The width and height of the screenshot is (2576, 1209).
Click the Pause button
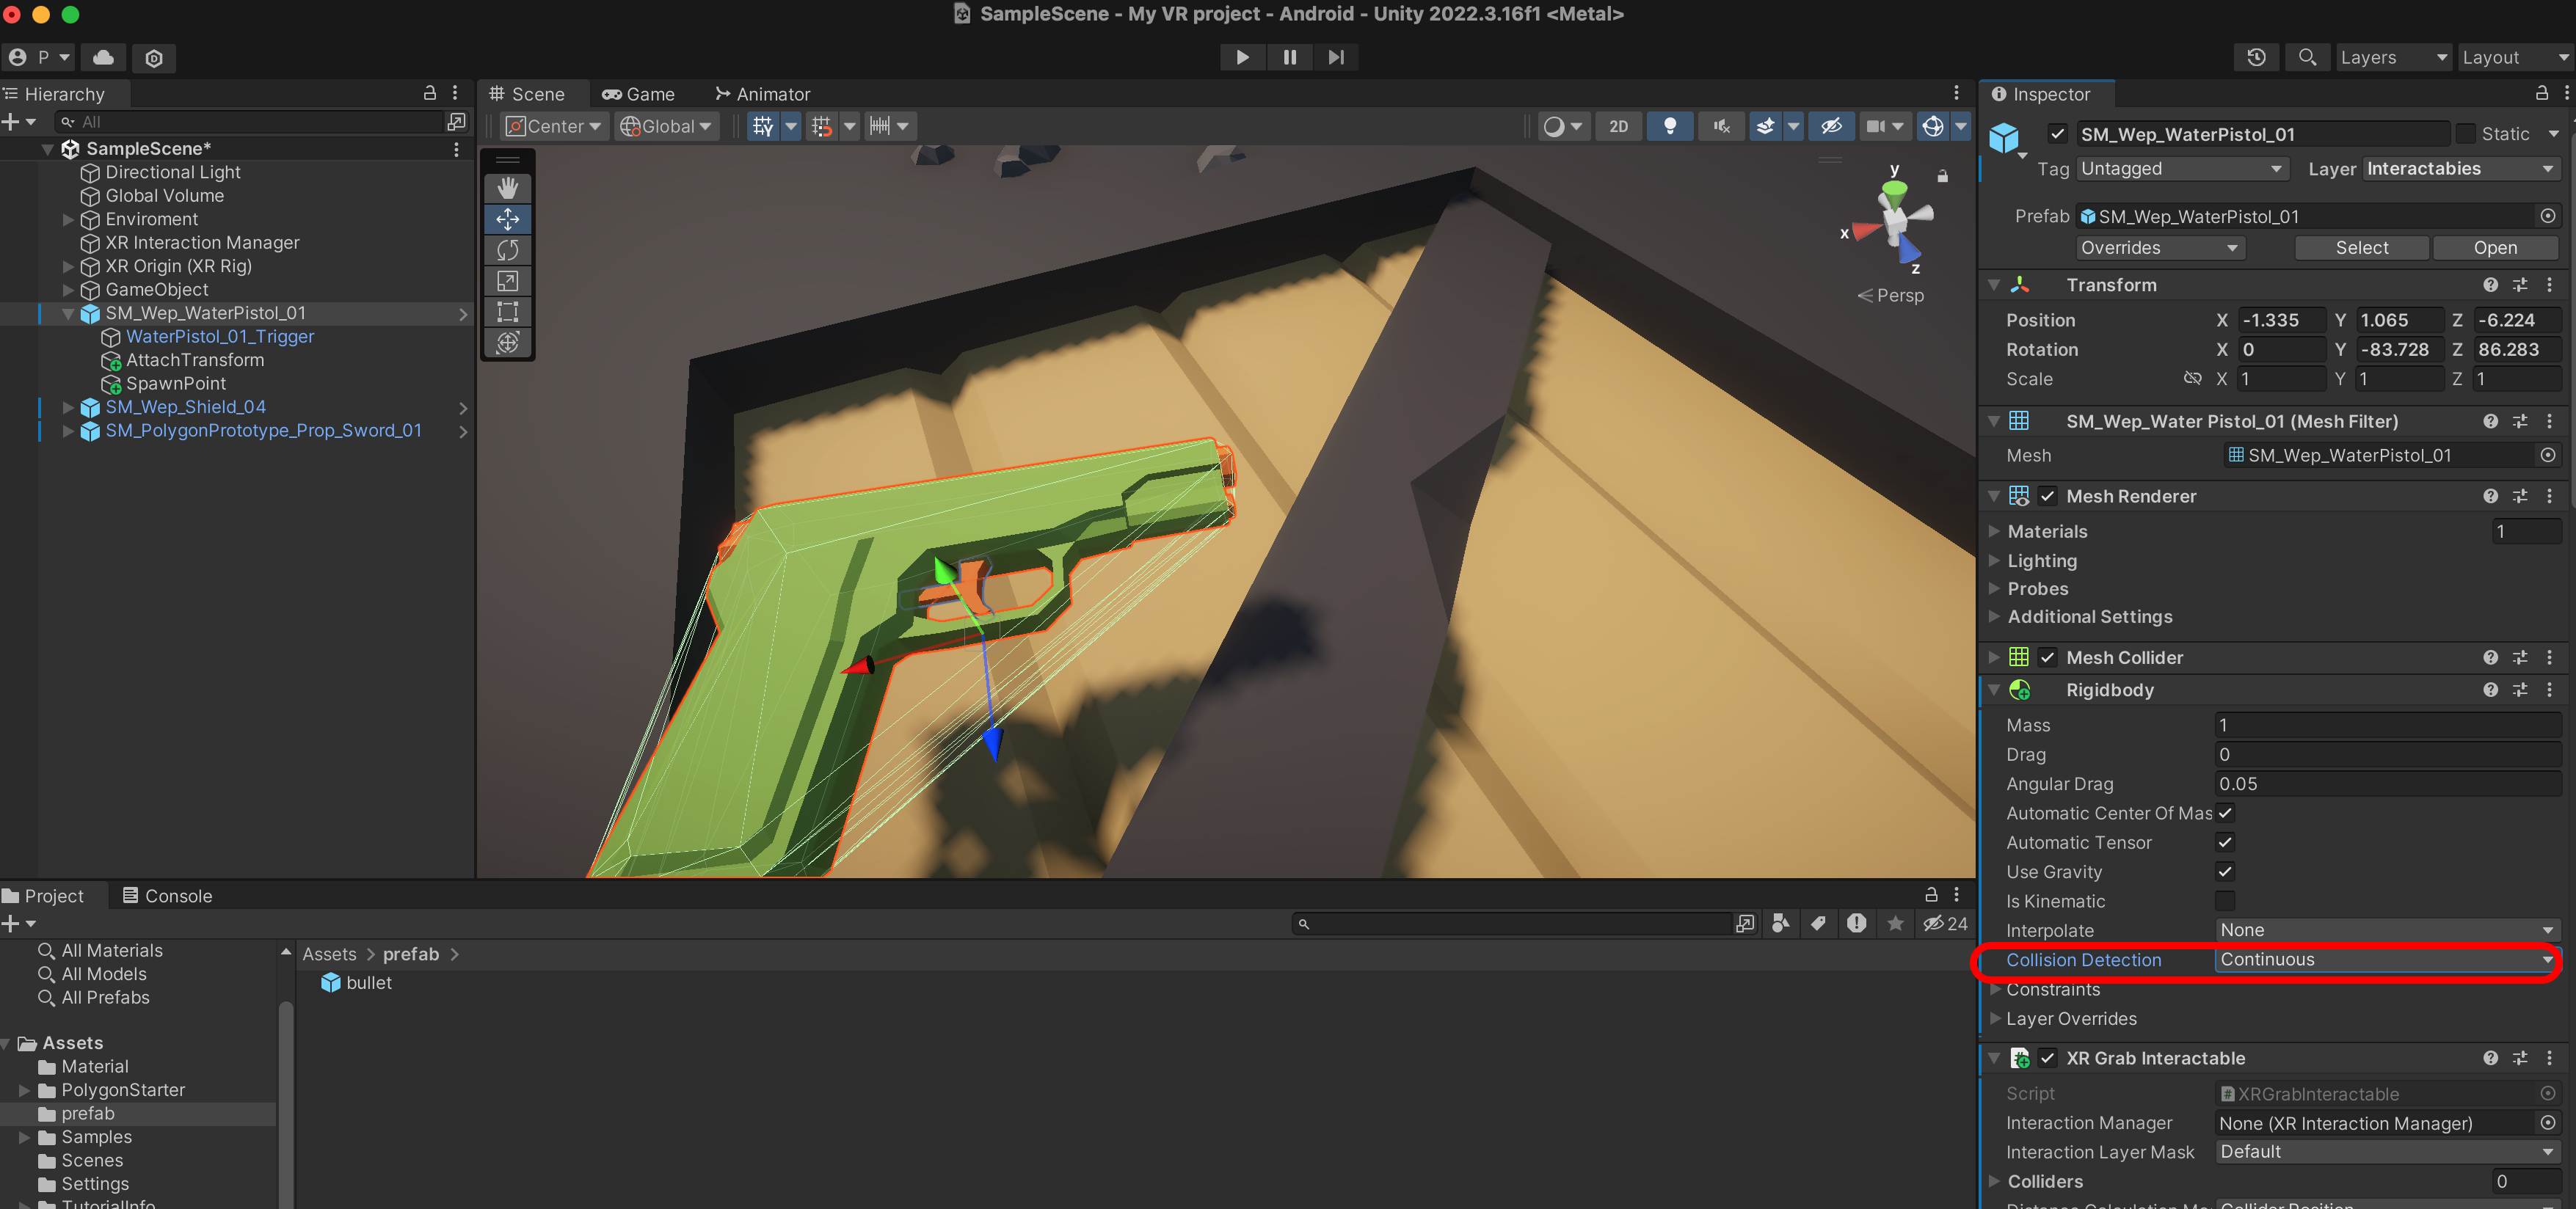[x=1289, y=57]
